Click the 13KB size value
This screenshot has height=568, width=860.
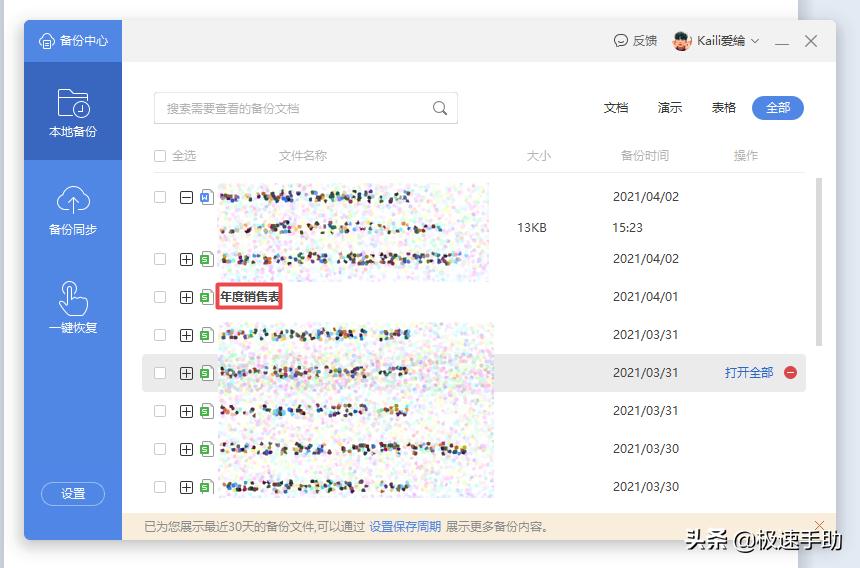point(531,228)
